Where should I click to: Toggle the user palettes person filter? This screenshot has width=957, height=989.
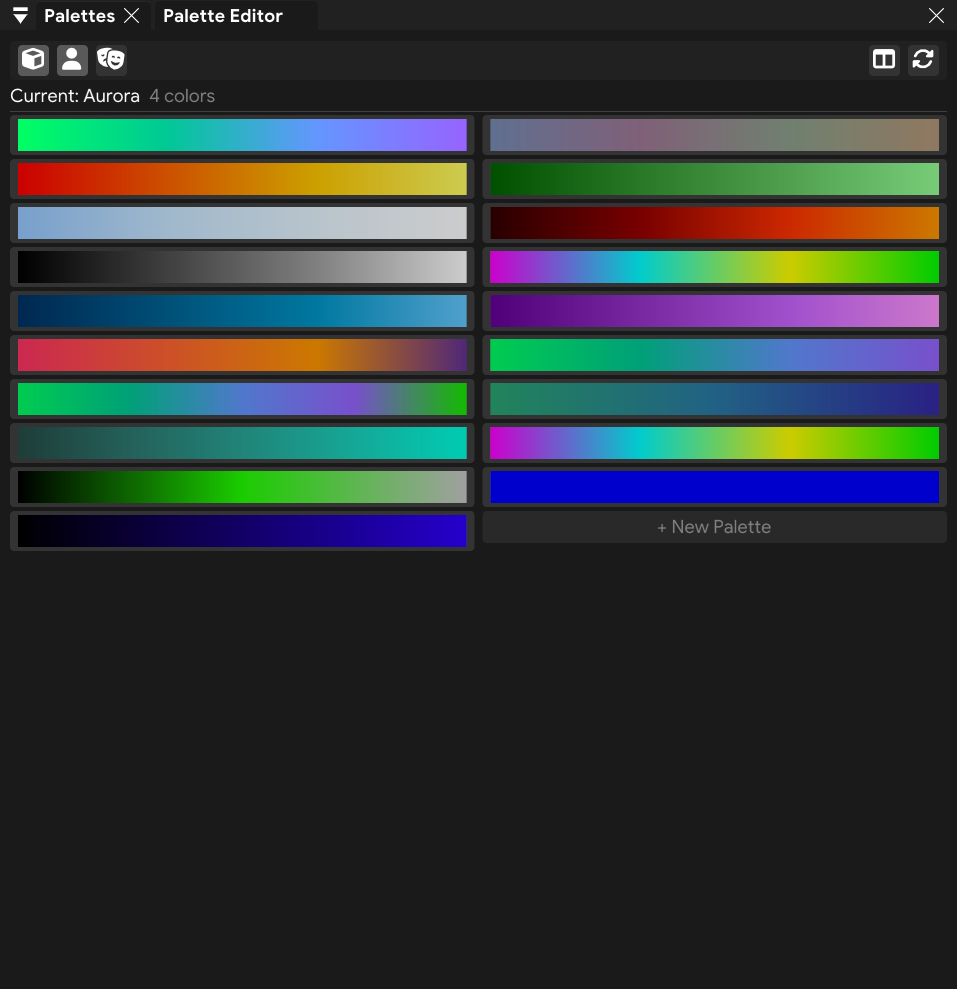72,60
